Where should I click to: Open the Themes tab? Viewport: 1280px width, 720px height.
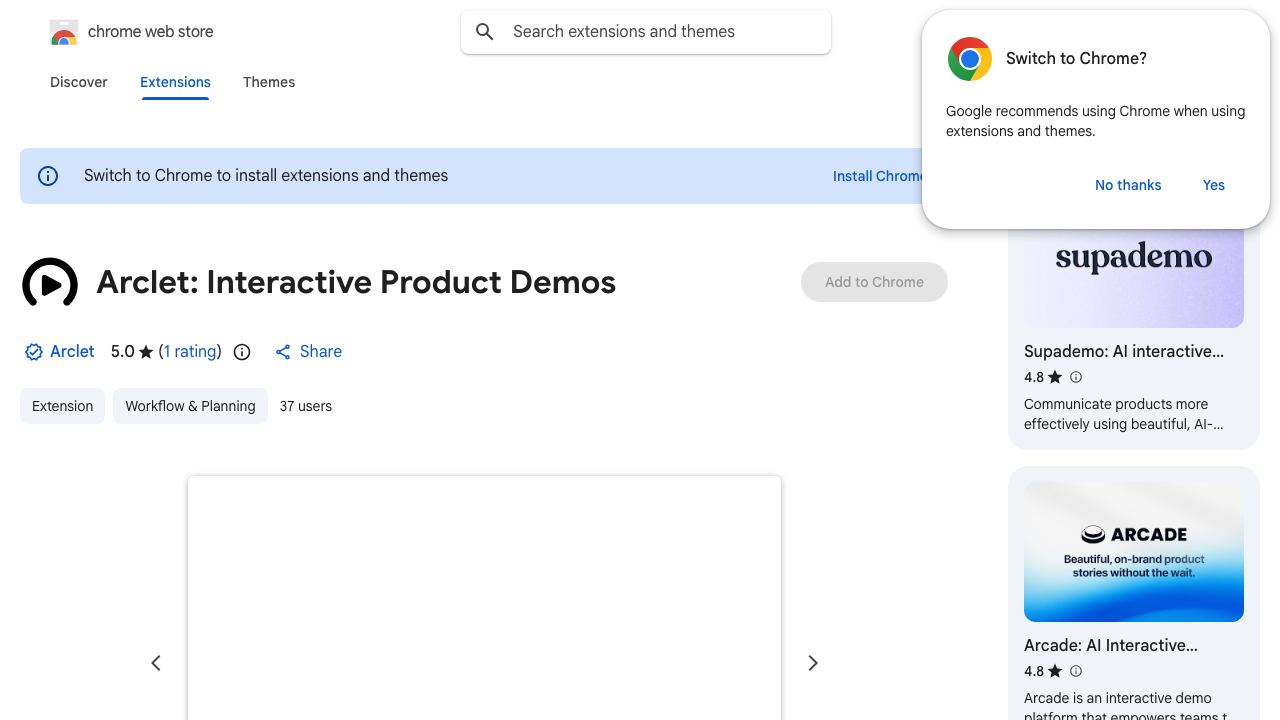pyautogui.click(x=269, y=82)
